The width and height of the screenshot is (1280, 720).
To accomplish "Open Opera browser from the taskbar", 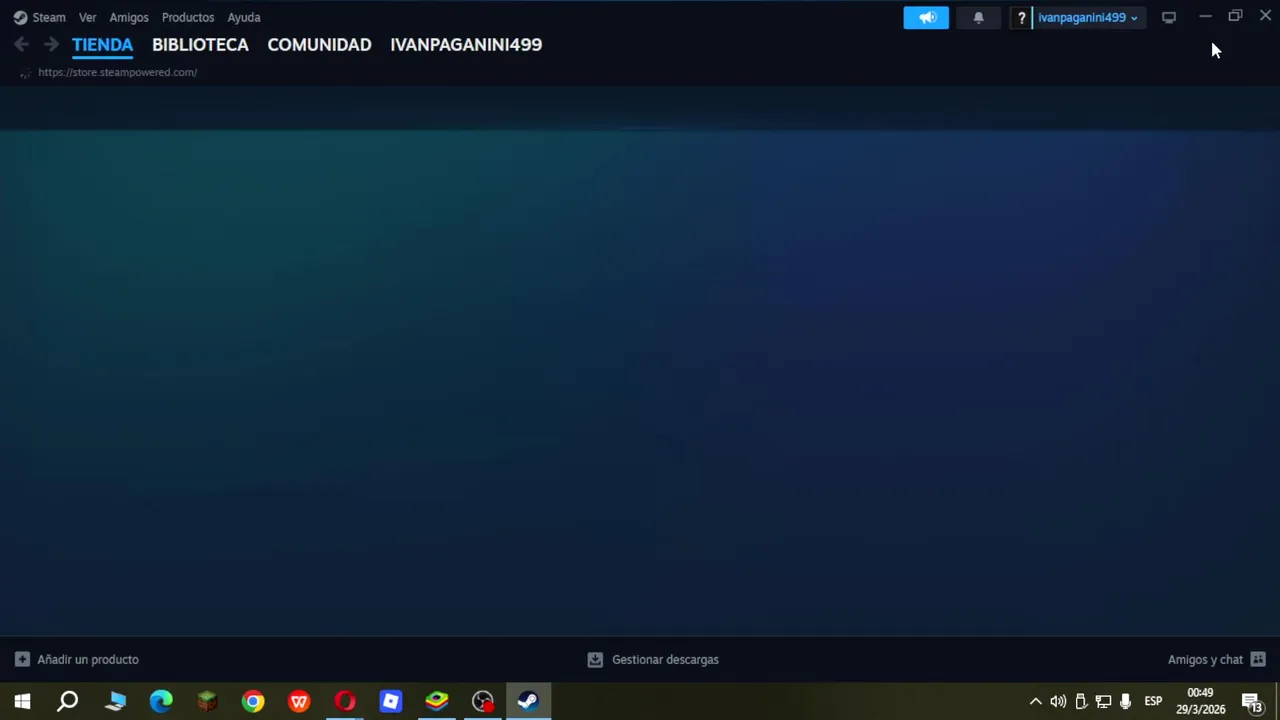I will point(345,701).
